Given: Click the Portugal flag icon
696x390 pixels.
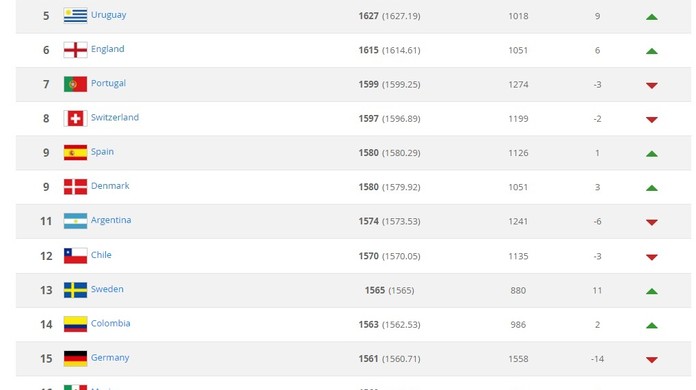Looking at the screenshot, I should [75, 84].
